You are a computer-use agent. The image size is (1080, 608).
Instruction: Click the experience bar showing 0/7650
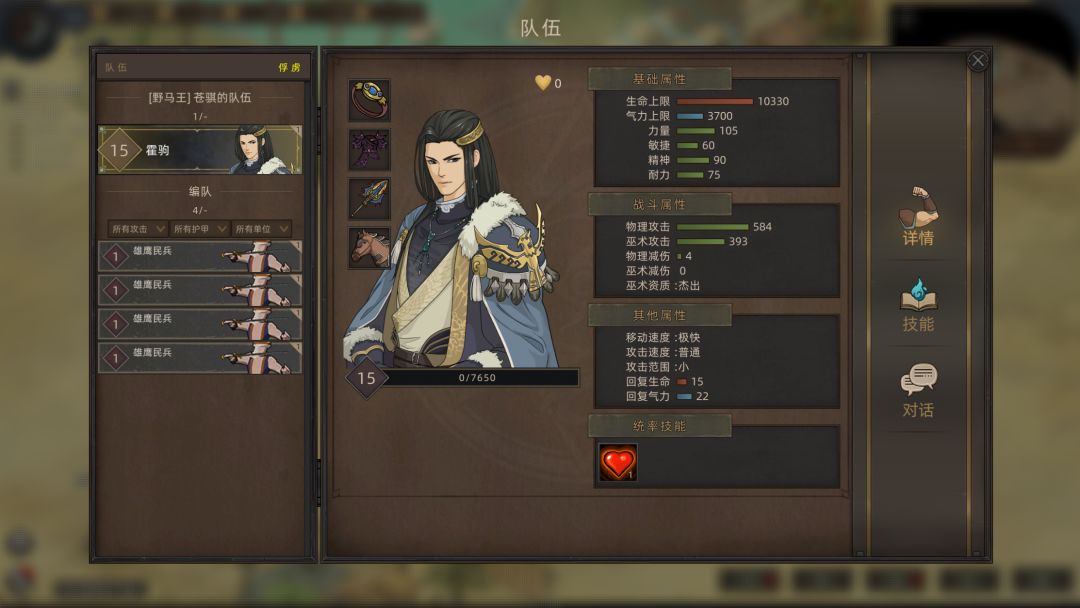point(477,377)
